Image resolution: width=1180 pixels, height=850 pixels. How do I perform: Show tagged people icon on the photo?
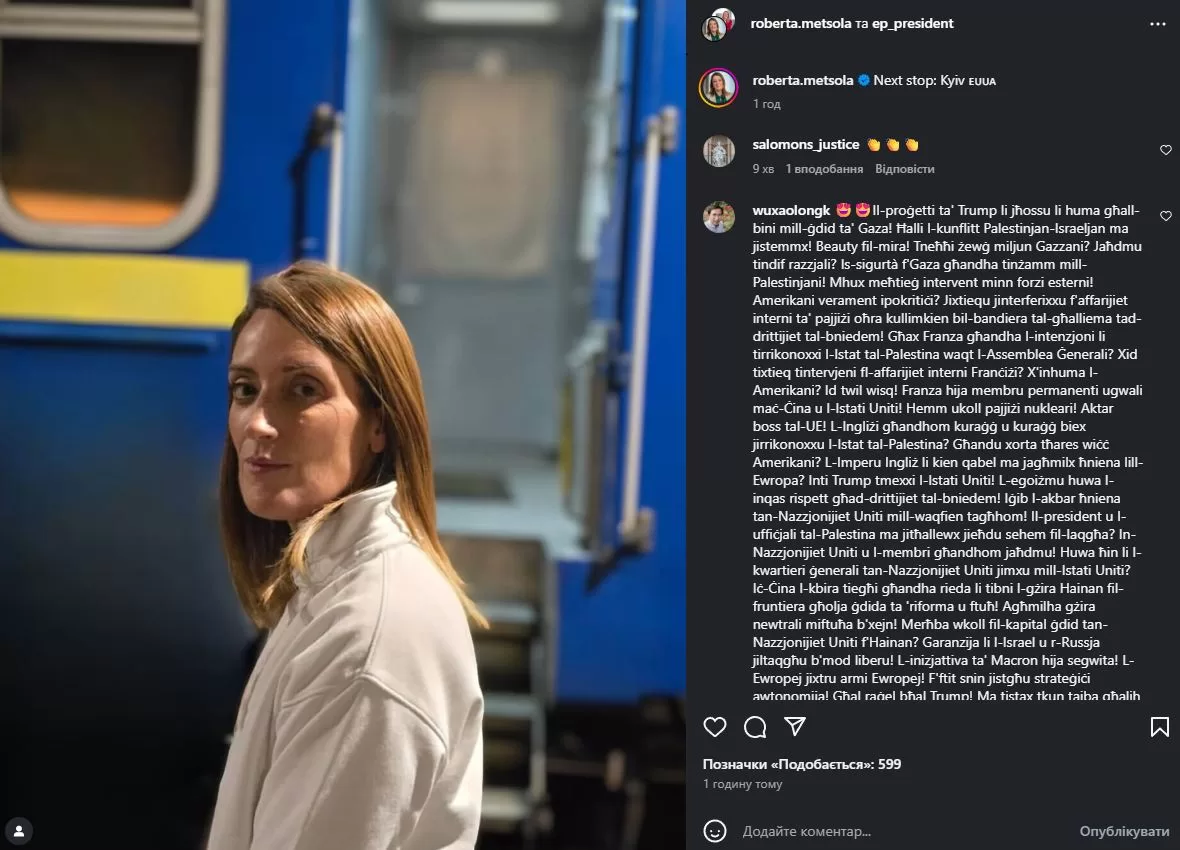[x=19, y=831]
